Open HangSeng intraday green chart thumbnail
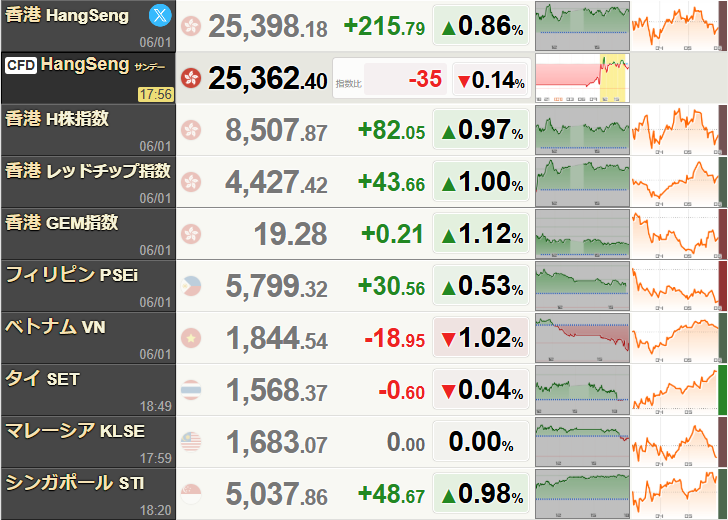Screen dimensions: 728x520 [582, 26]
